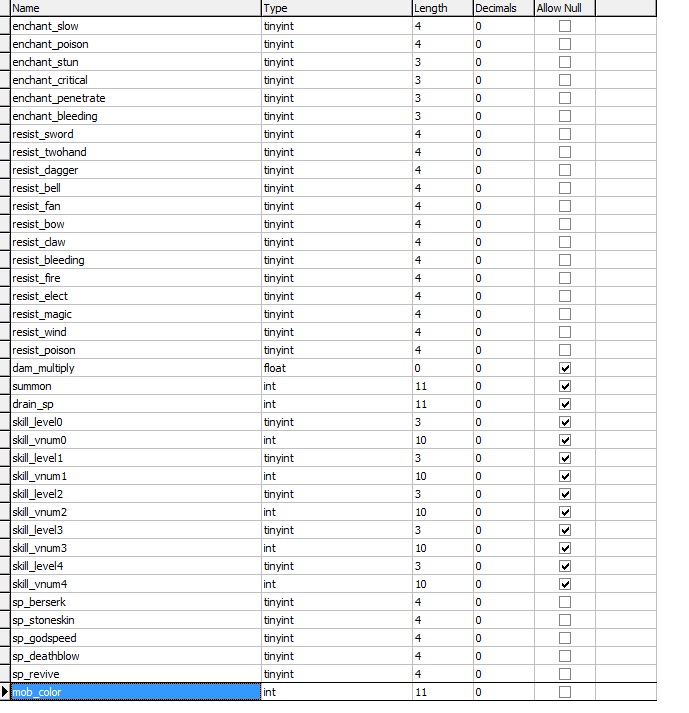This screenshot has width=689, height=713.
Task: Select the resist_twohand field name
Action: point(136,152)
